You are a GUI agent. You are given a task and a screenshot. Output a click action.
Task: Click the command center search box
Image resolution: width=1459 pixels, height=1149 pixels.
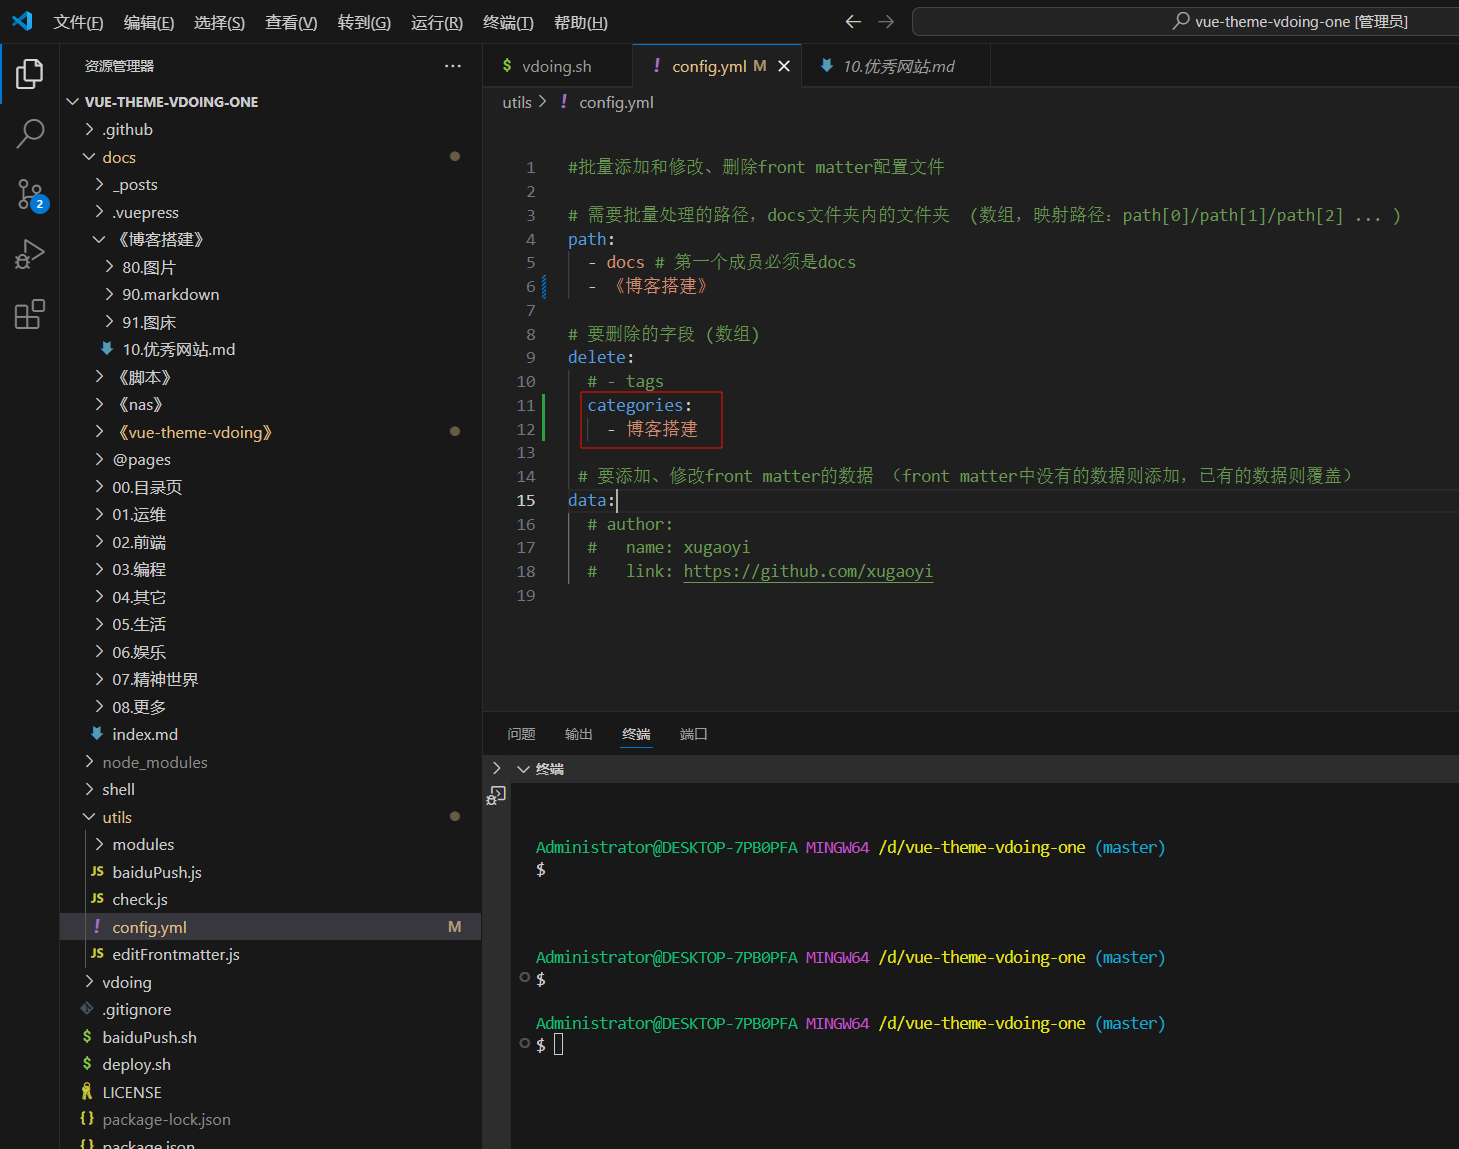click(1186, 21)
